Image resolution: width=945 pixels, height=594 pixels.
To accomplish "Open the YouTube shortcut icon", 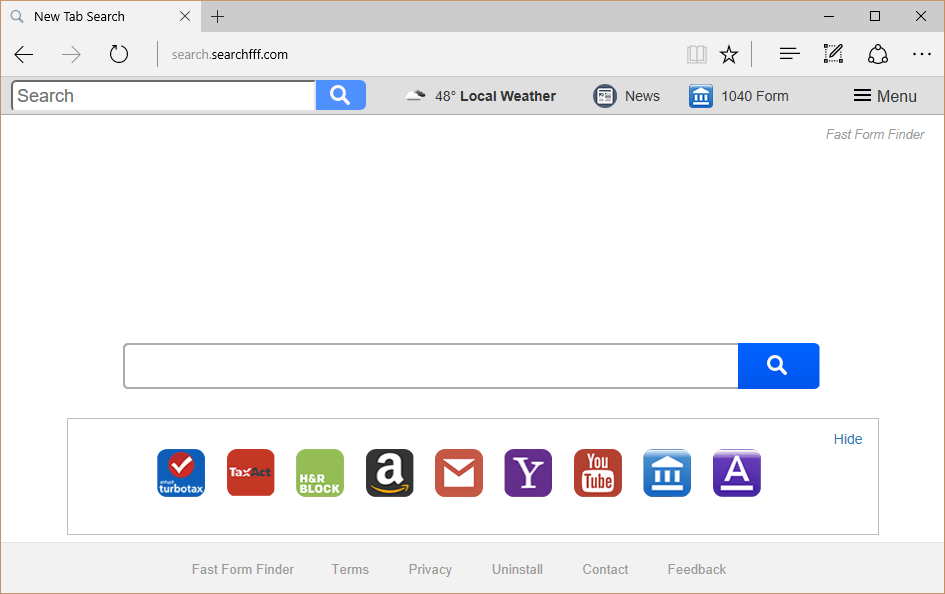I will [x=598, y=473].
